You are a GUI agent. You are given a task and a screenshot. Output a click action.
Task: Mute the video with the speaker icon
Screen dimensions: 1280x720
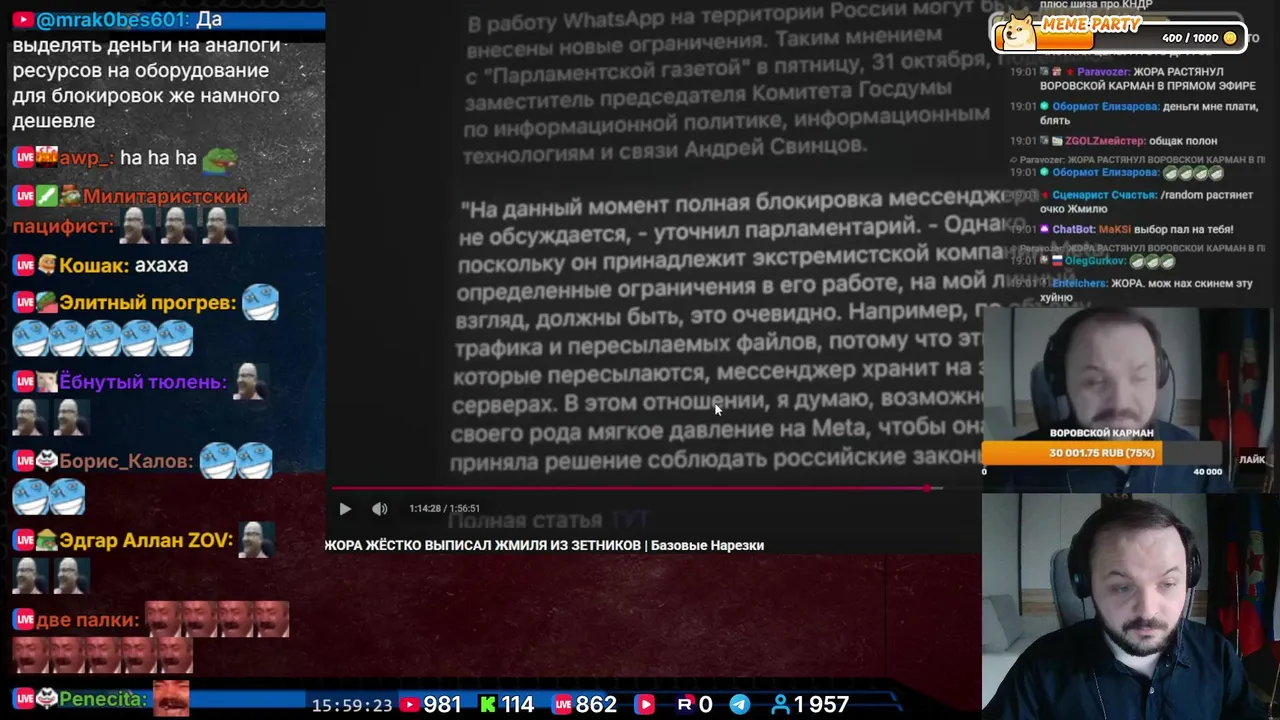[380, 509]
